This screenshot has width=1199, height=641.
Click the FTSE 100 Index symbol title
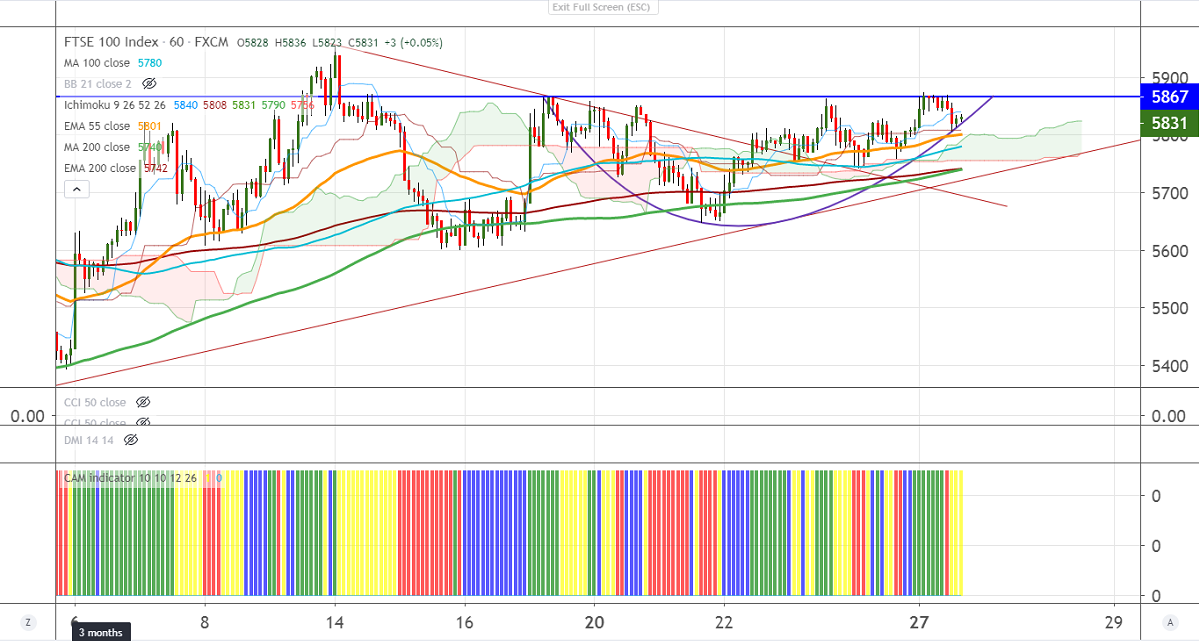(x=112, y=42)
